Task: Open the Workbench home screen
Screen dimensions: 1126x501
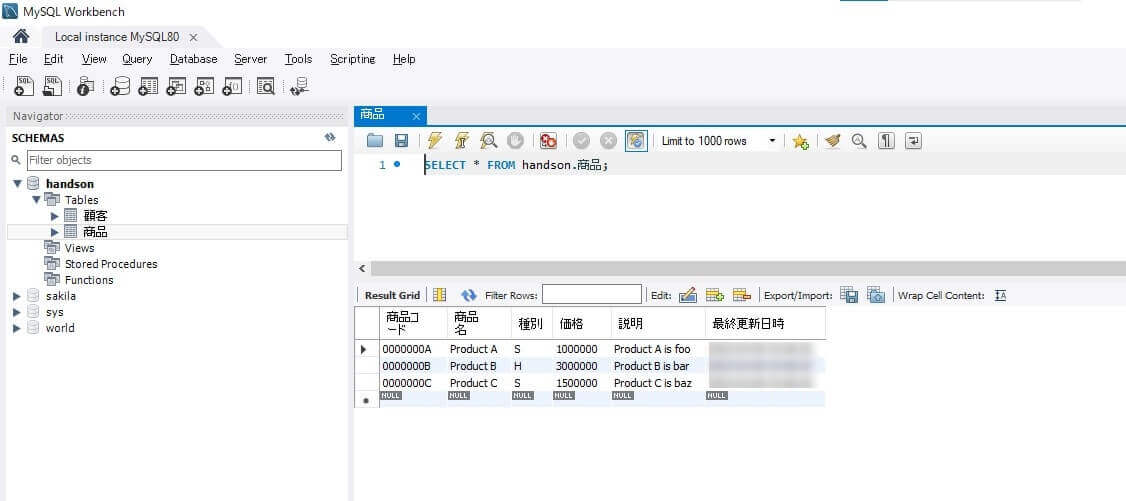Action: point(21,37)
